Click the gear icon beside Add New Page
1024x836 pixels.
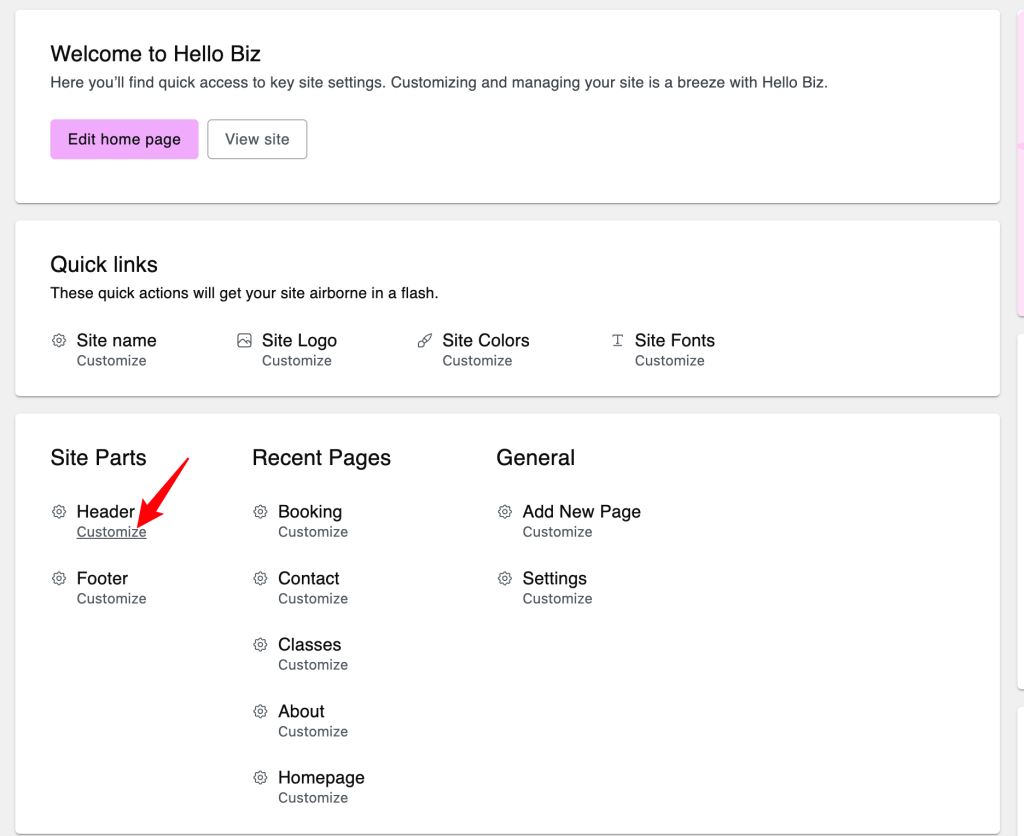pos(505,511)
